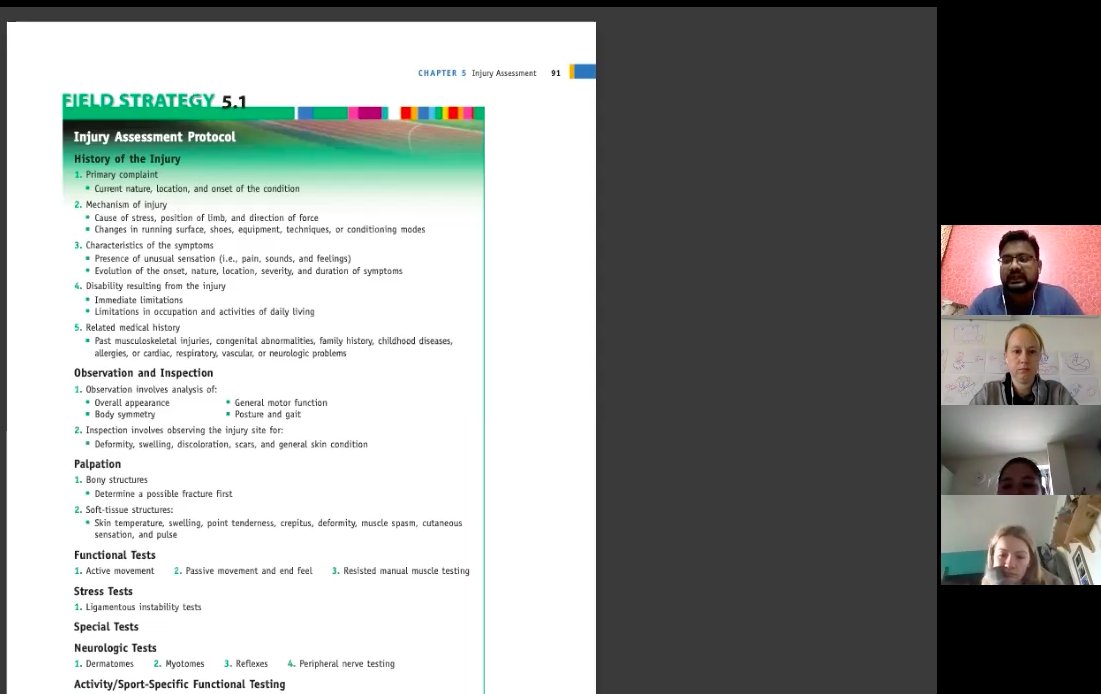The height and width of the screenshot is (694, 1101).
Task: Click the 'Dermatomes' item
Action: [x=110, y=664]
